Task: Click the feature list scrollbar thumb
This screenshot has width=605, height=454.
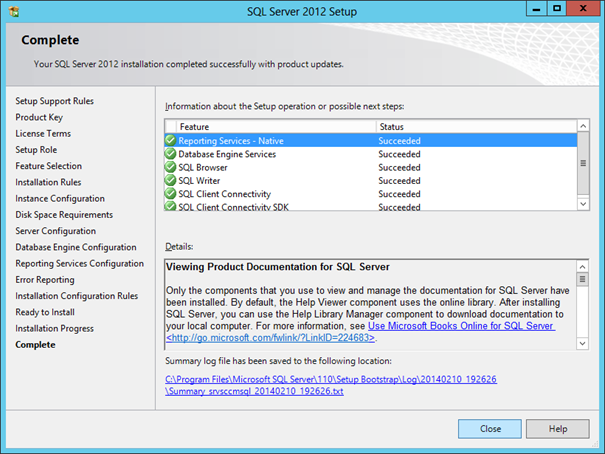Action: [583, 163]
